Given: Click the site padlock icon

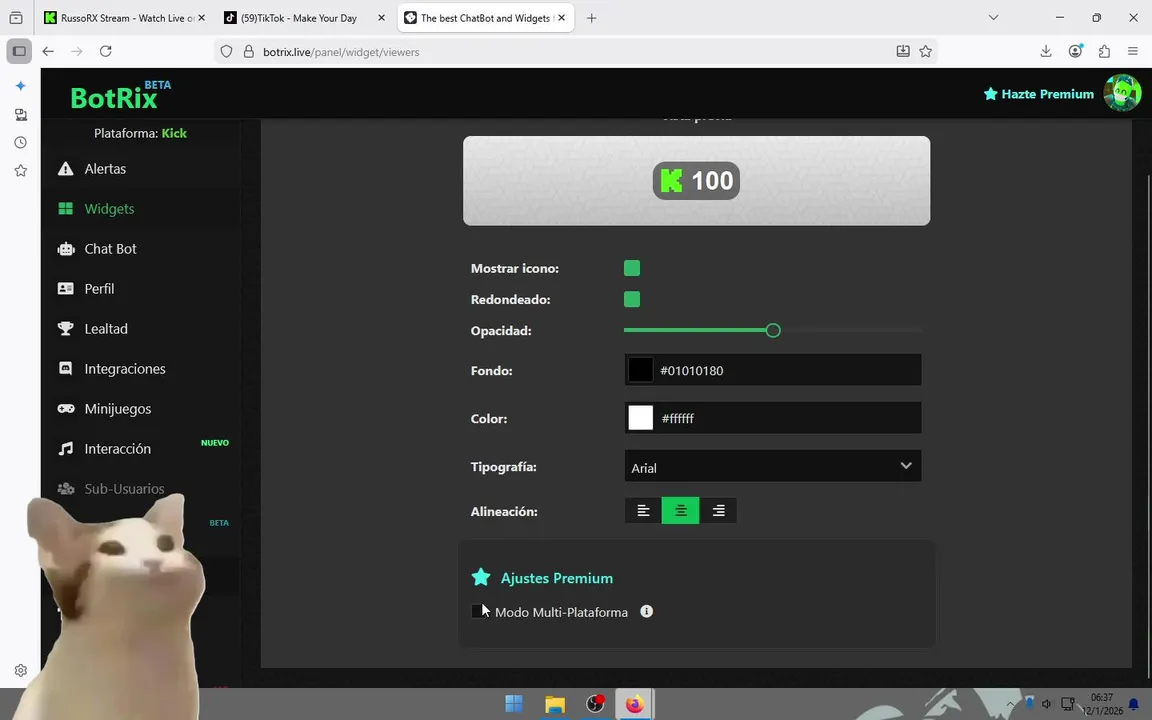Looking at the screenshot, I should 248,51.
